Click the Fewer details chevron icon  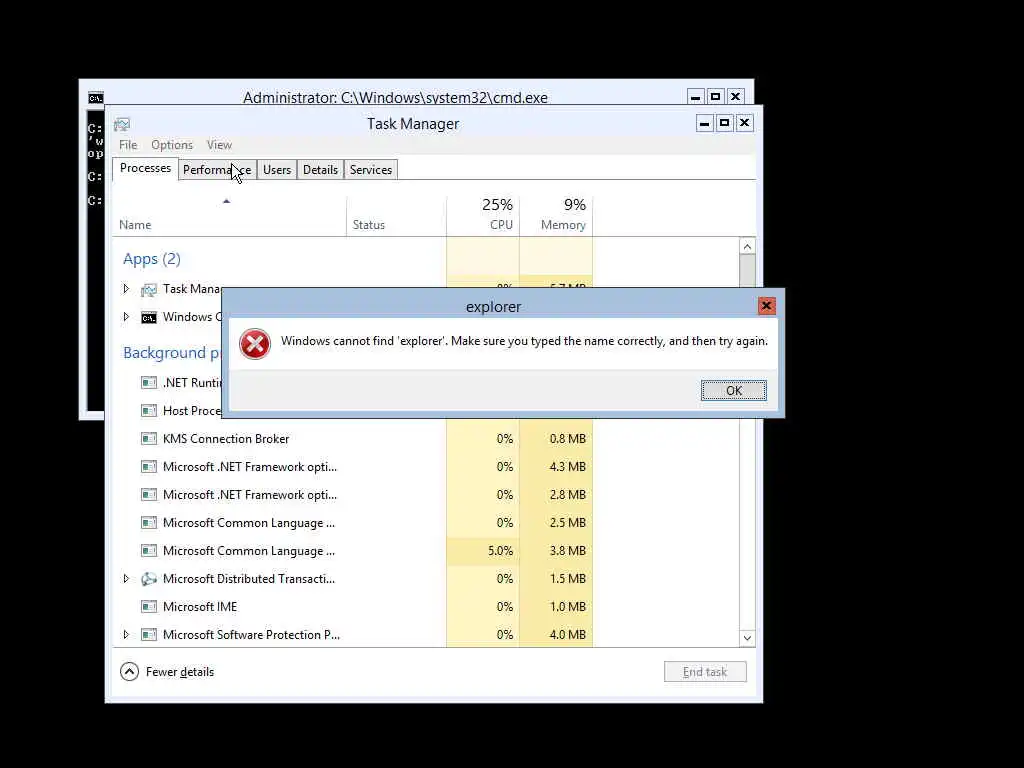tap(129, 671)
